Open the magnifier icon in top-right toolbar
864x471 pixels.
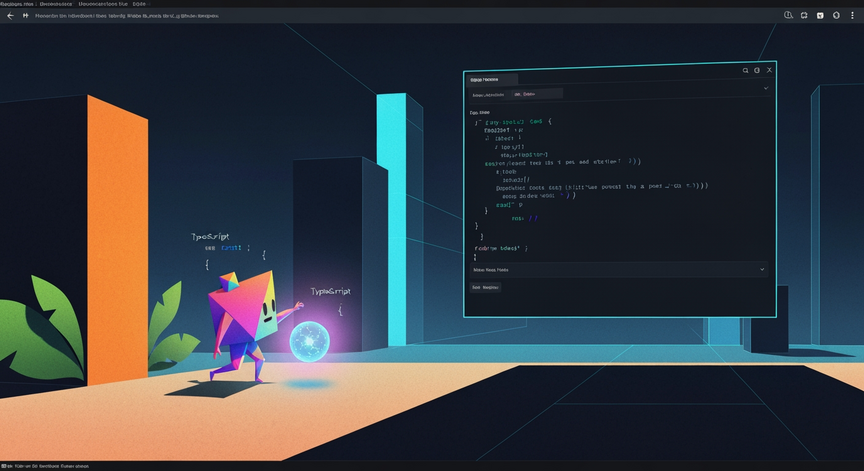[788, 15]
